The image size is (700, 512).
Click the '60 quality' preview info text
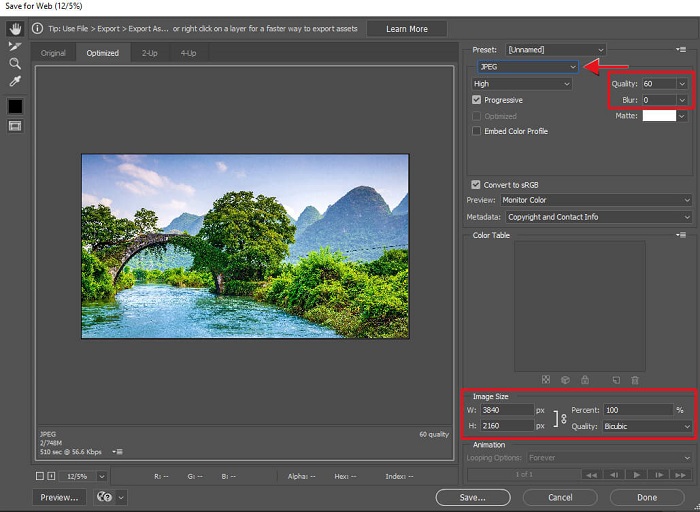tap(433, 434)
